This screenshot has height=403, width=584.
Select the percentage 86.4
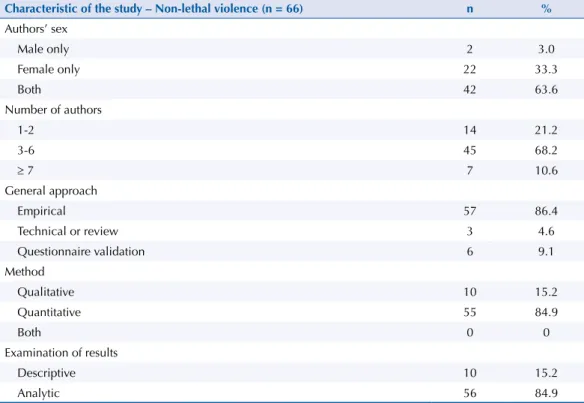[546, 211]
